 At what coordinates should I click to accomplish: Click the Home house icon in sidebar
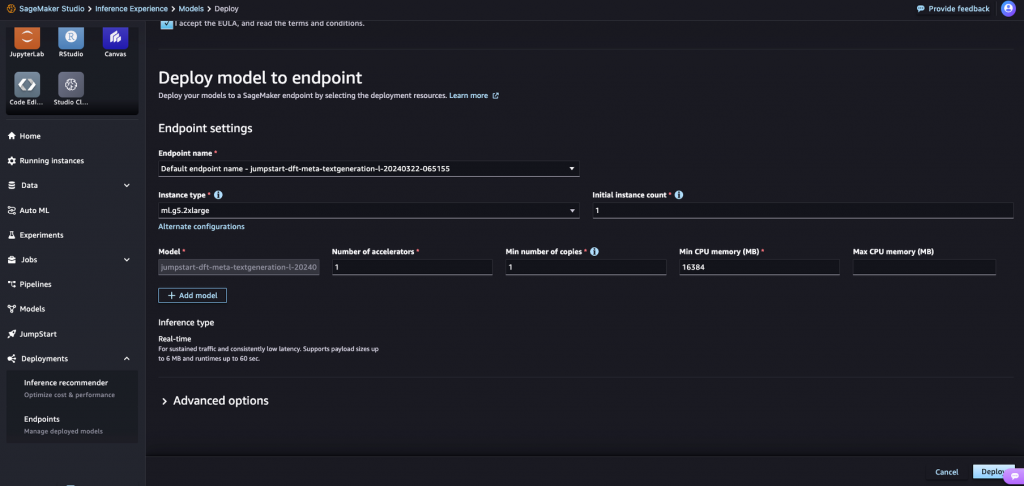(x=11, y=136)
